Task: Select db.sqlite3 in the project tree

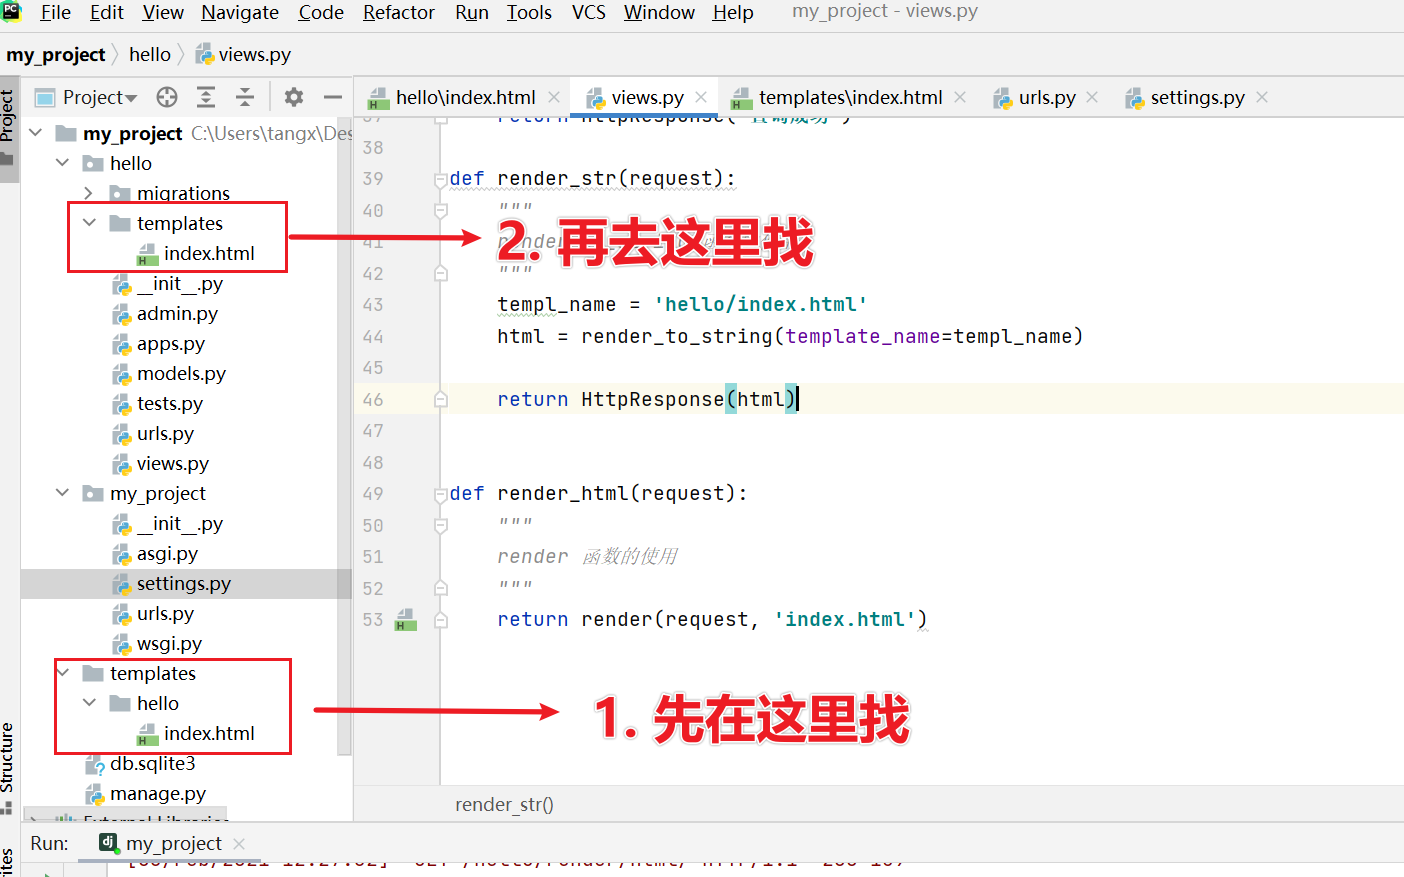Action: [x=152, y=763]
